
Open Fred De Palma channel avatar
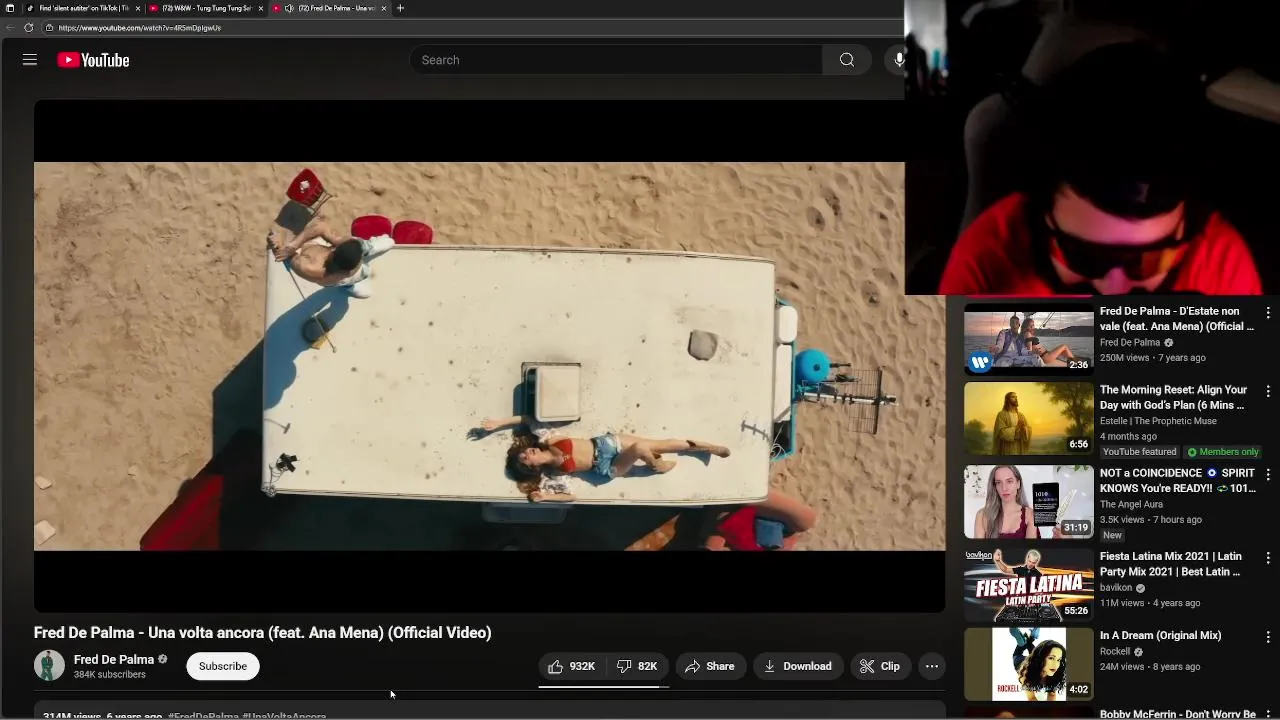pos(49,666)
